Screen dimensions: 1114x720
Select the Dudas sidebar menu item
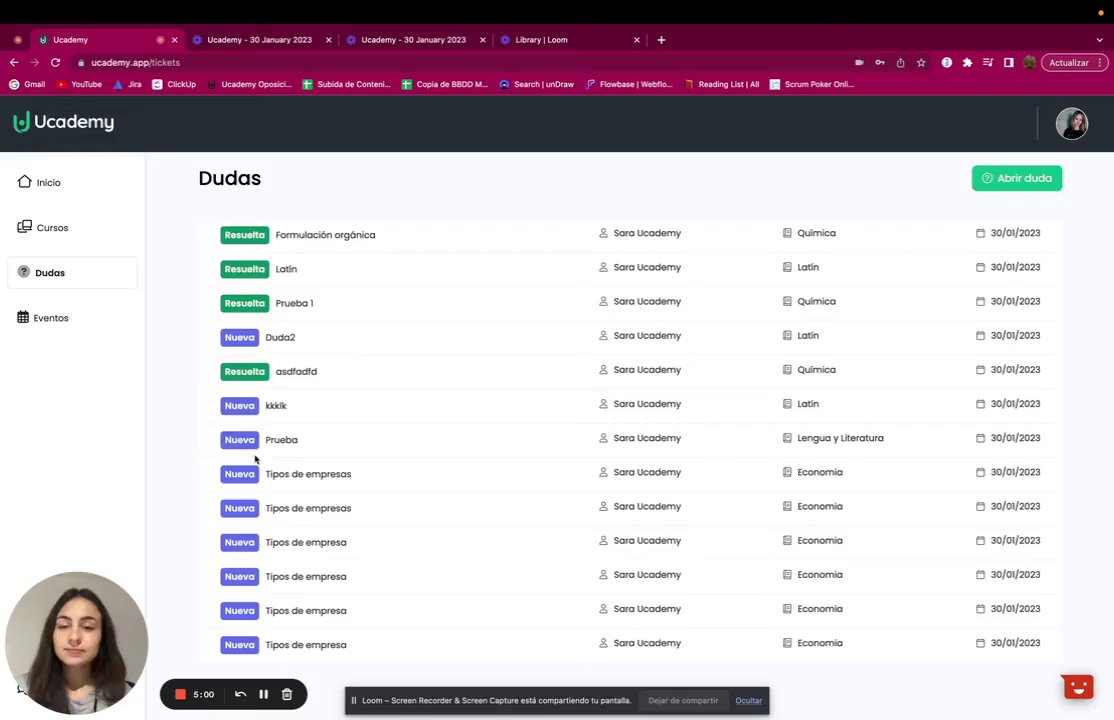coord(72,273)
